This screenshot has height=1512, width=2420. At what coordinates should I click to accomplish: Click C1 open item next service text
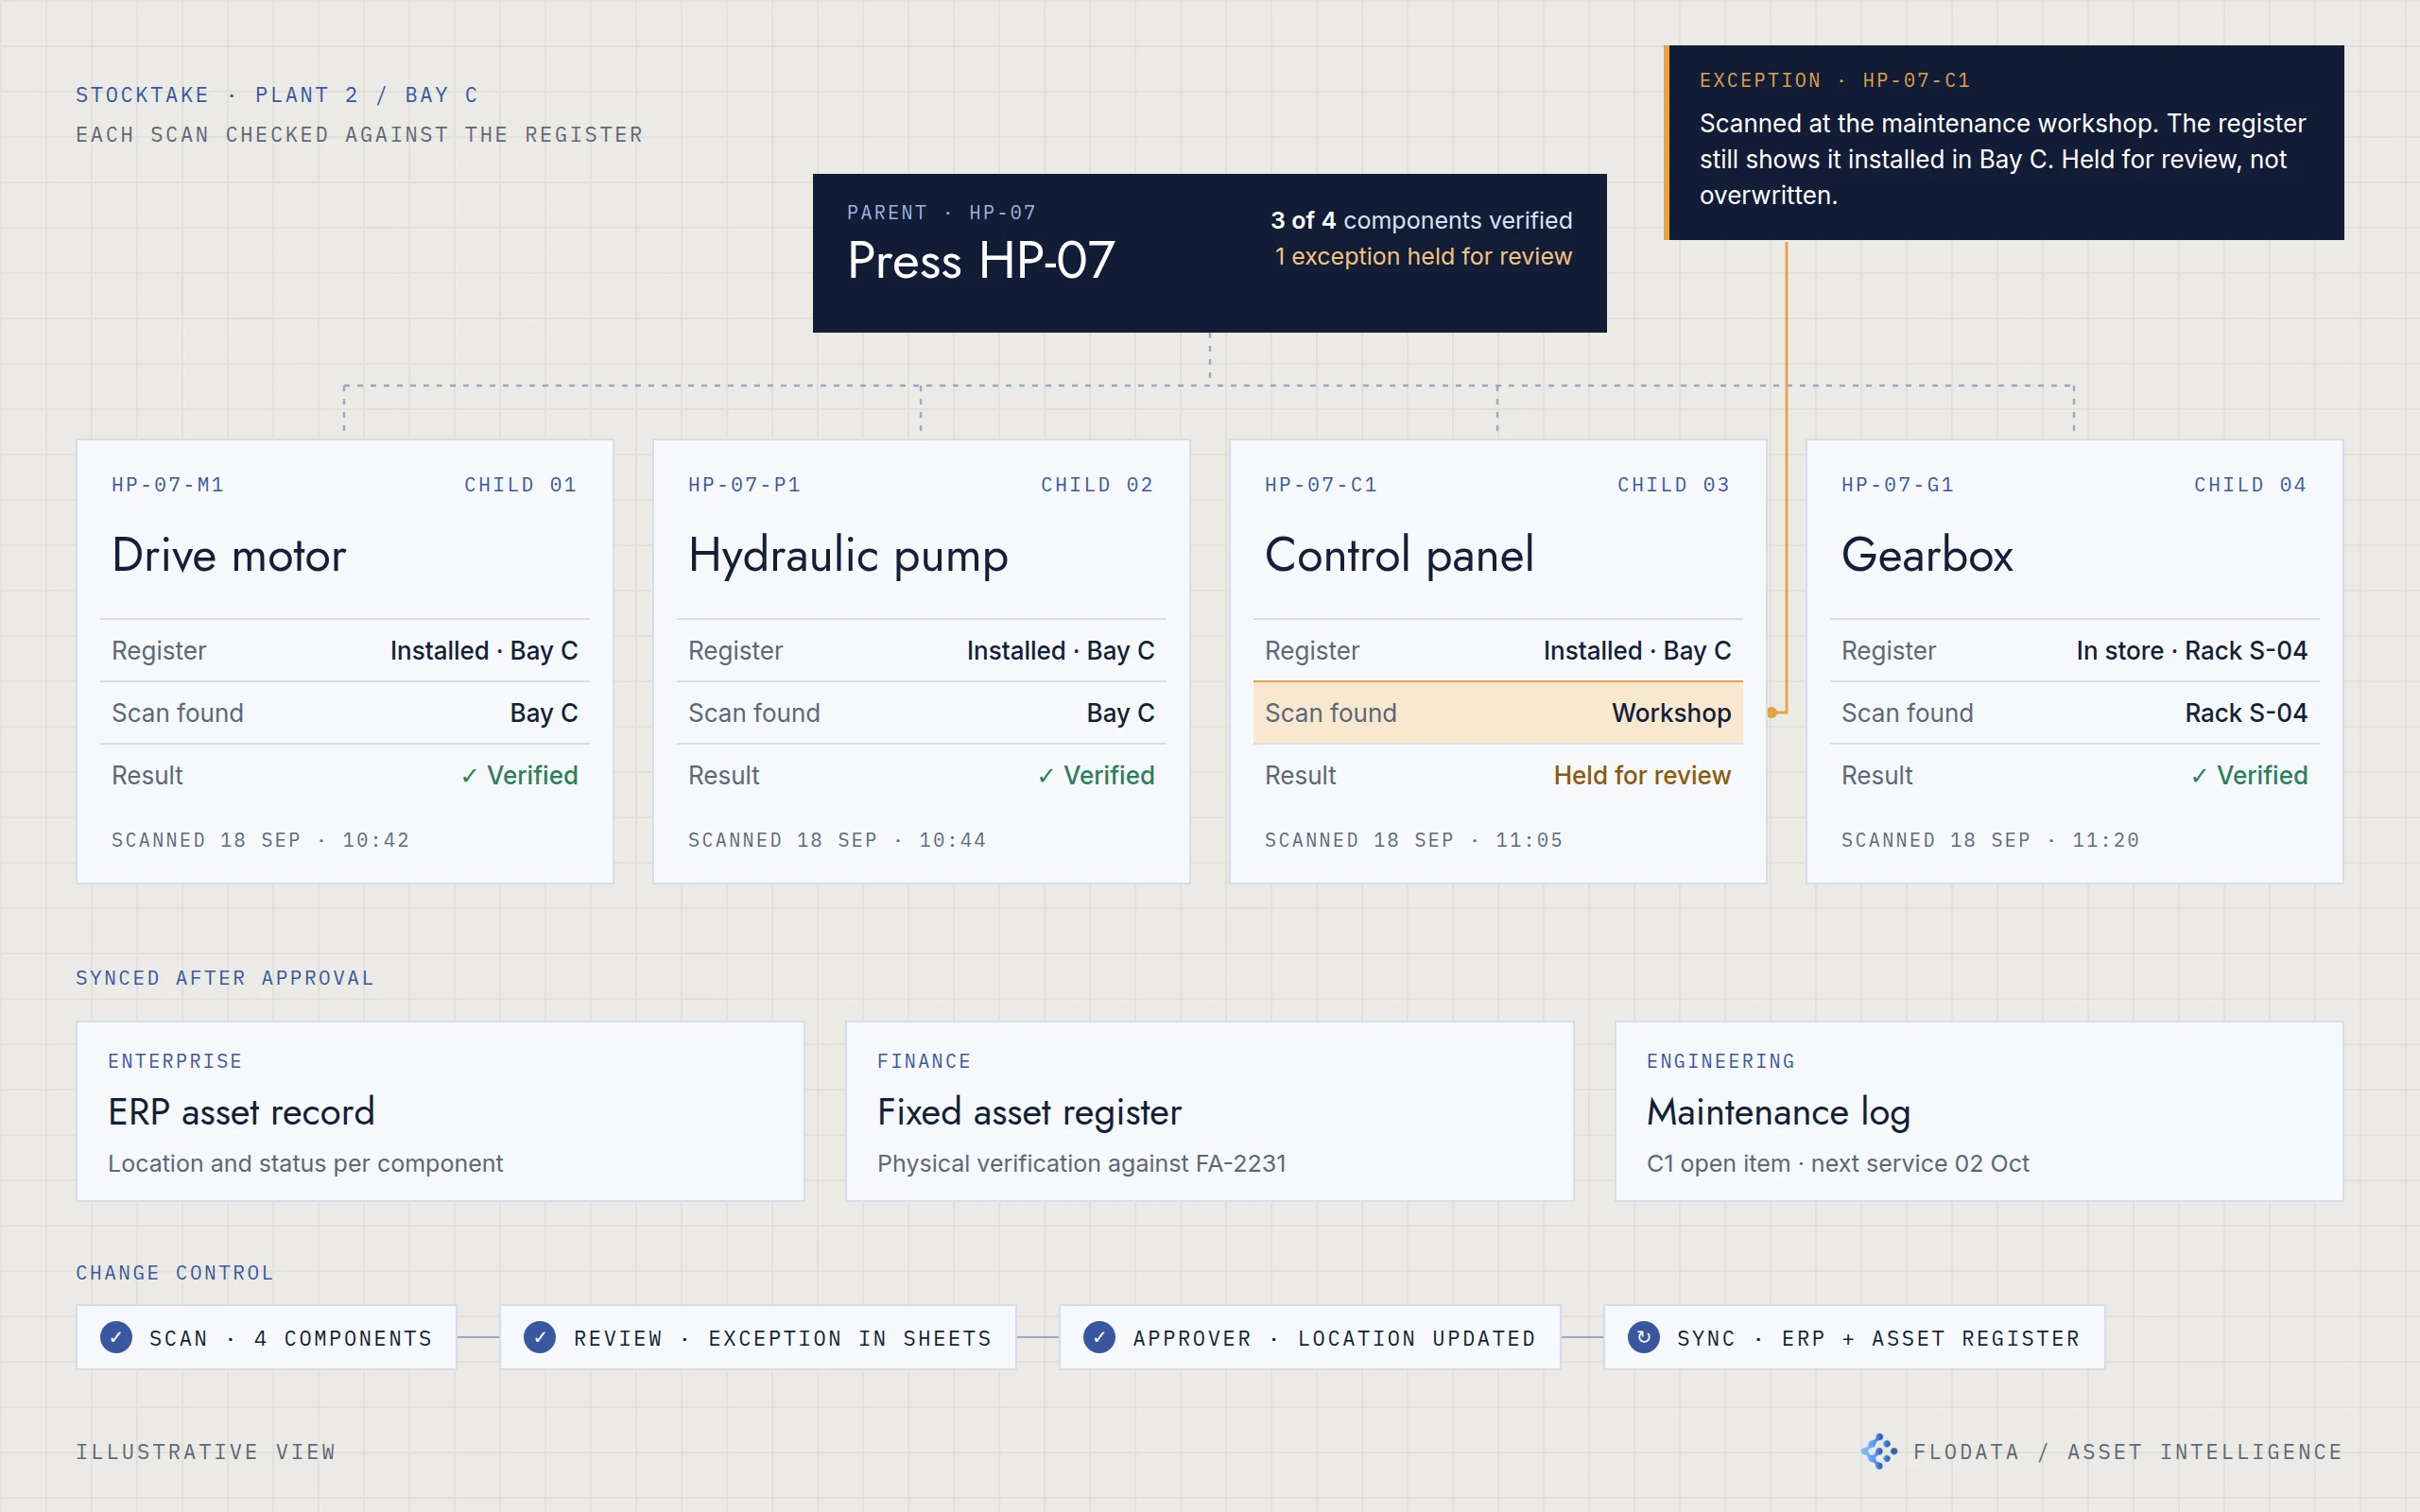click(1837, 1164)
